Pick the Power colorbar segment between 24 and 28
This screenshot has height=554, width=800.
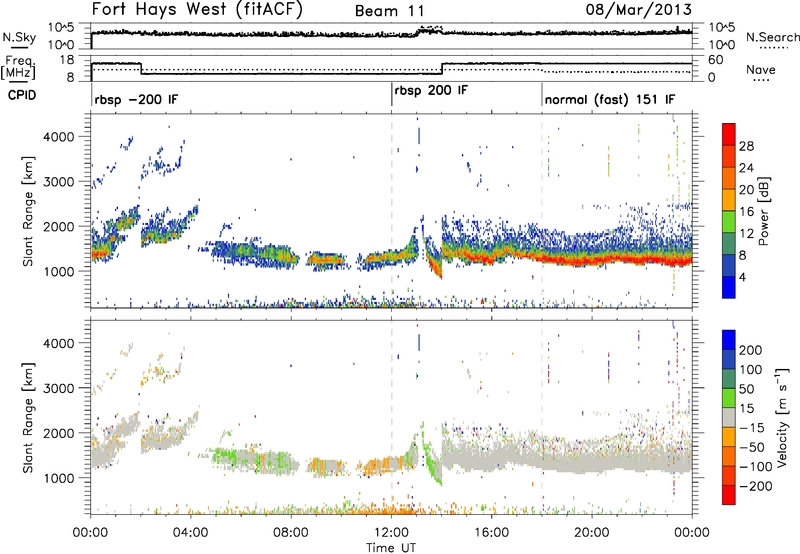click(x=729, y=156)
